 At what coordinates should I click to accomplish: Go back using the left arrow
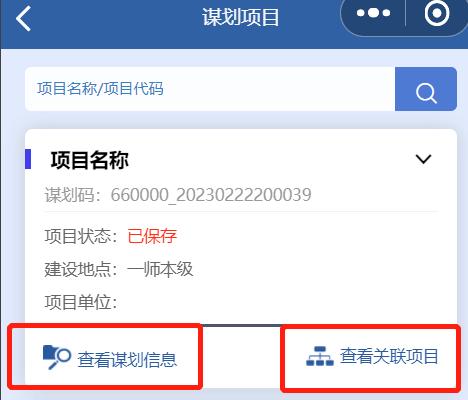pyautogui.click(x=23, y=19)
